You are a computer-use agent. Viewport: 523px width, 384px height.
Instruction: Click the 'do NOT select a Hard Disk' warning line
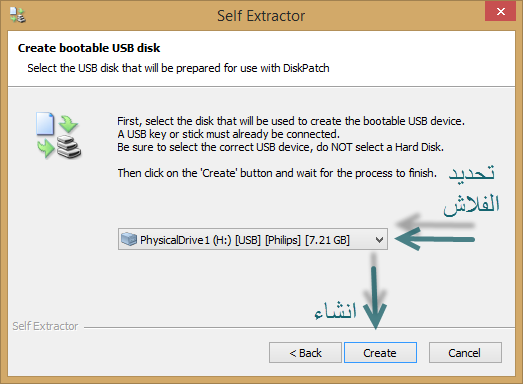click(281, 147)
